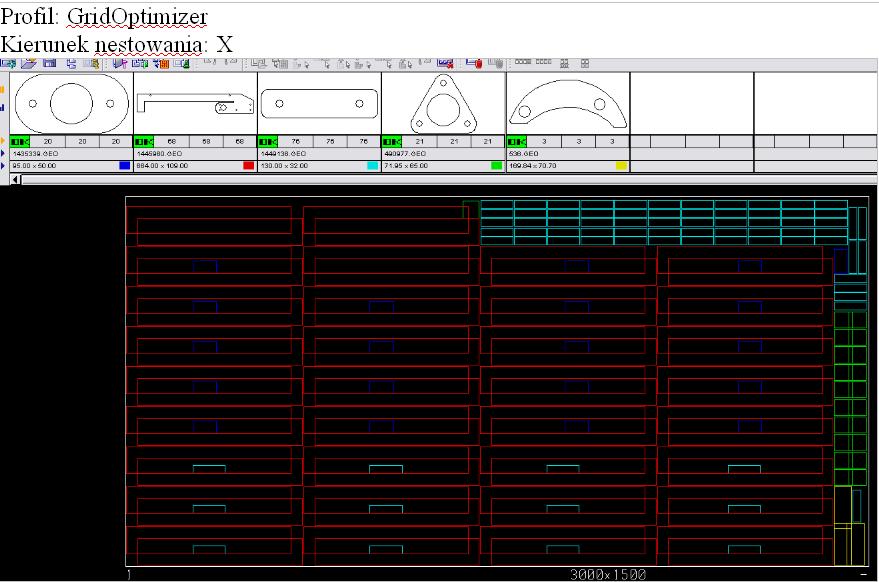Select the curved arc part preview

point(568,103)
